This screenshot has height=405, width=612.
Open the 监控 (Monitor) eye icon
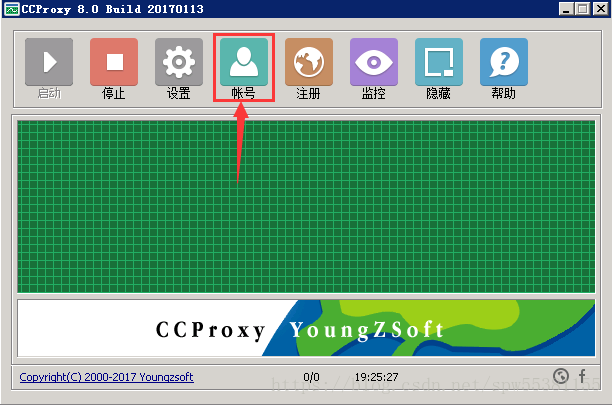[x=374, y=62]
